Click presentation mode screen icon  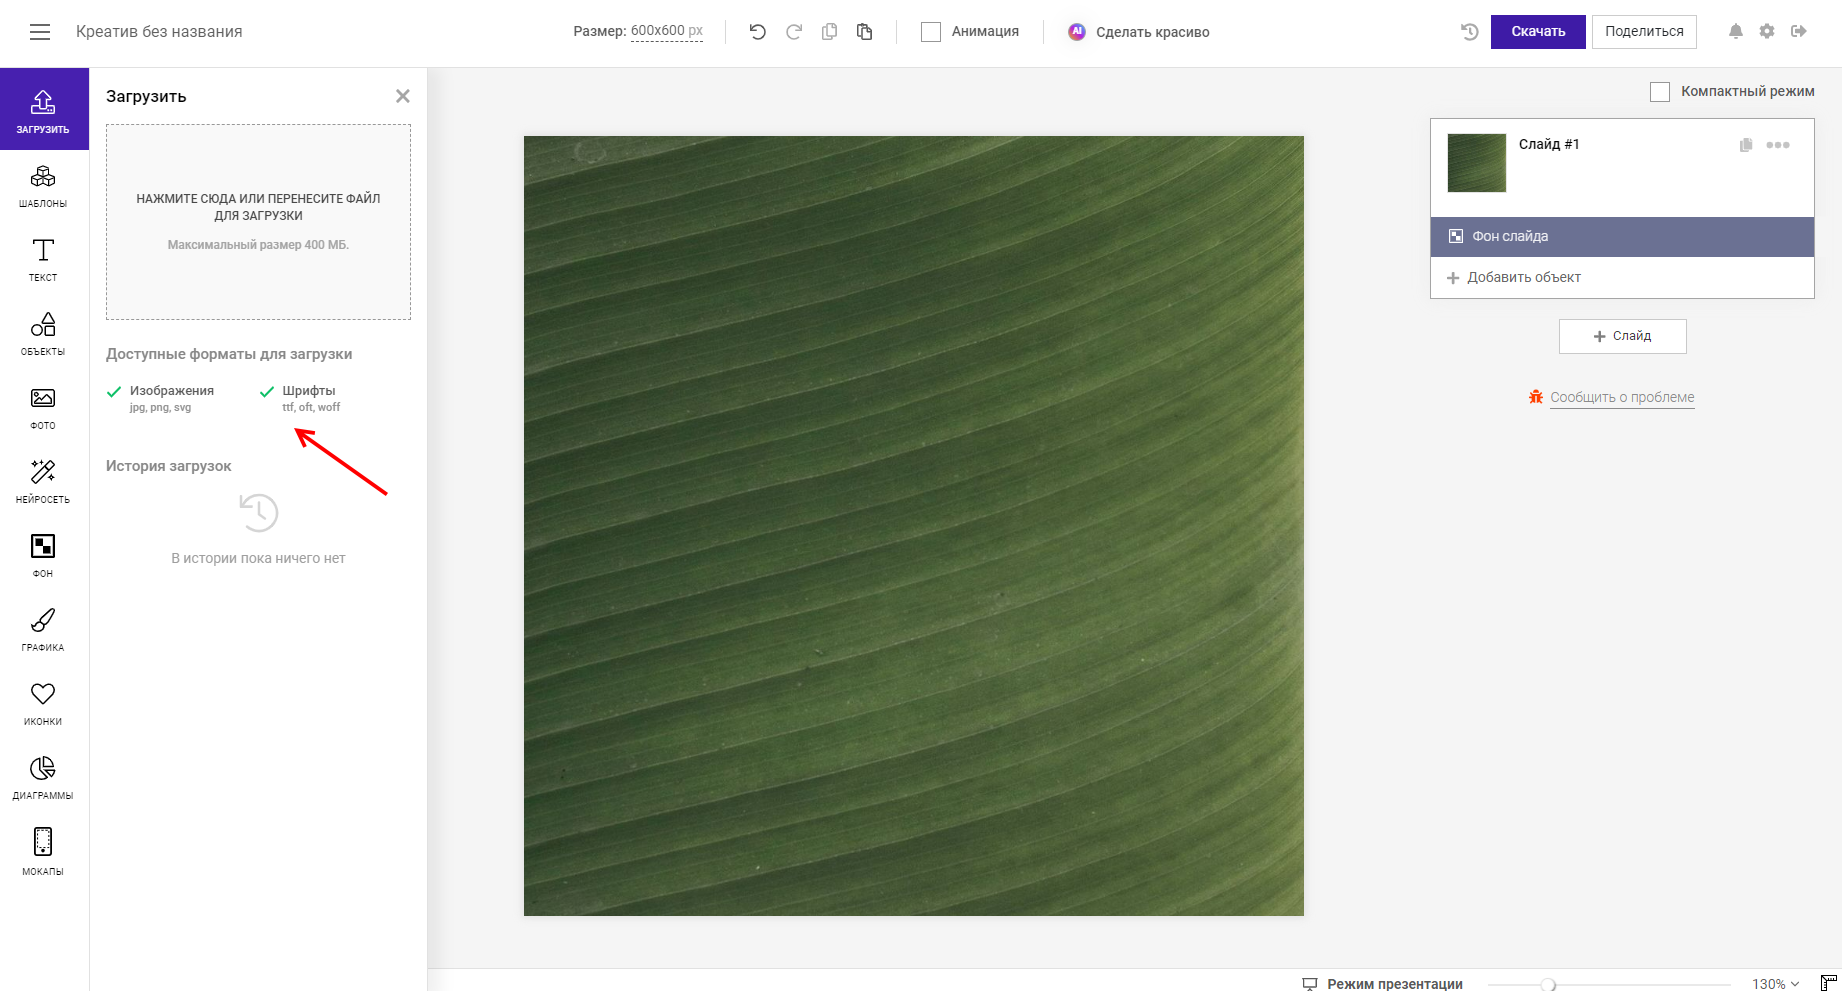[x=1310, y=984]
